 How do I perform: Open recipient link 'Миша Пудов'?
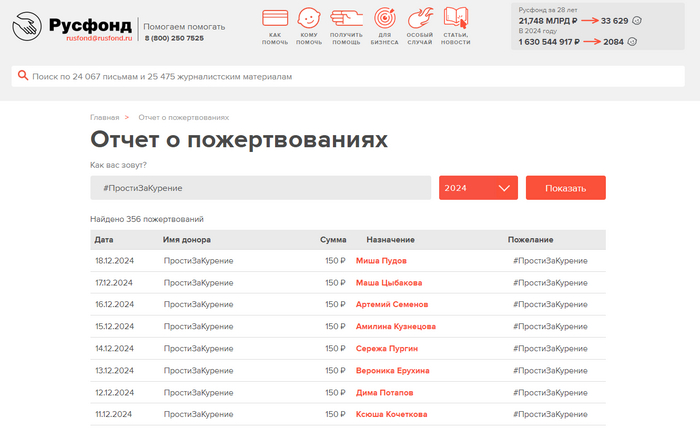click(381, 261)
